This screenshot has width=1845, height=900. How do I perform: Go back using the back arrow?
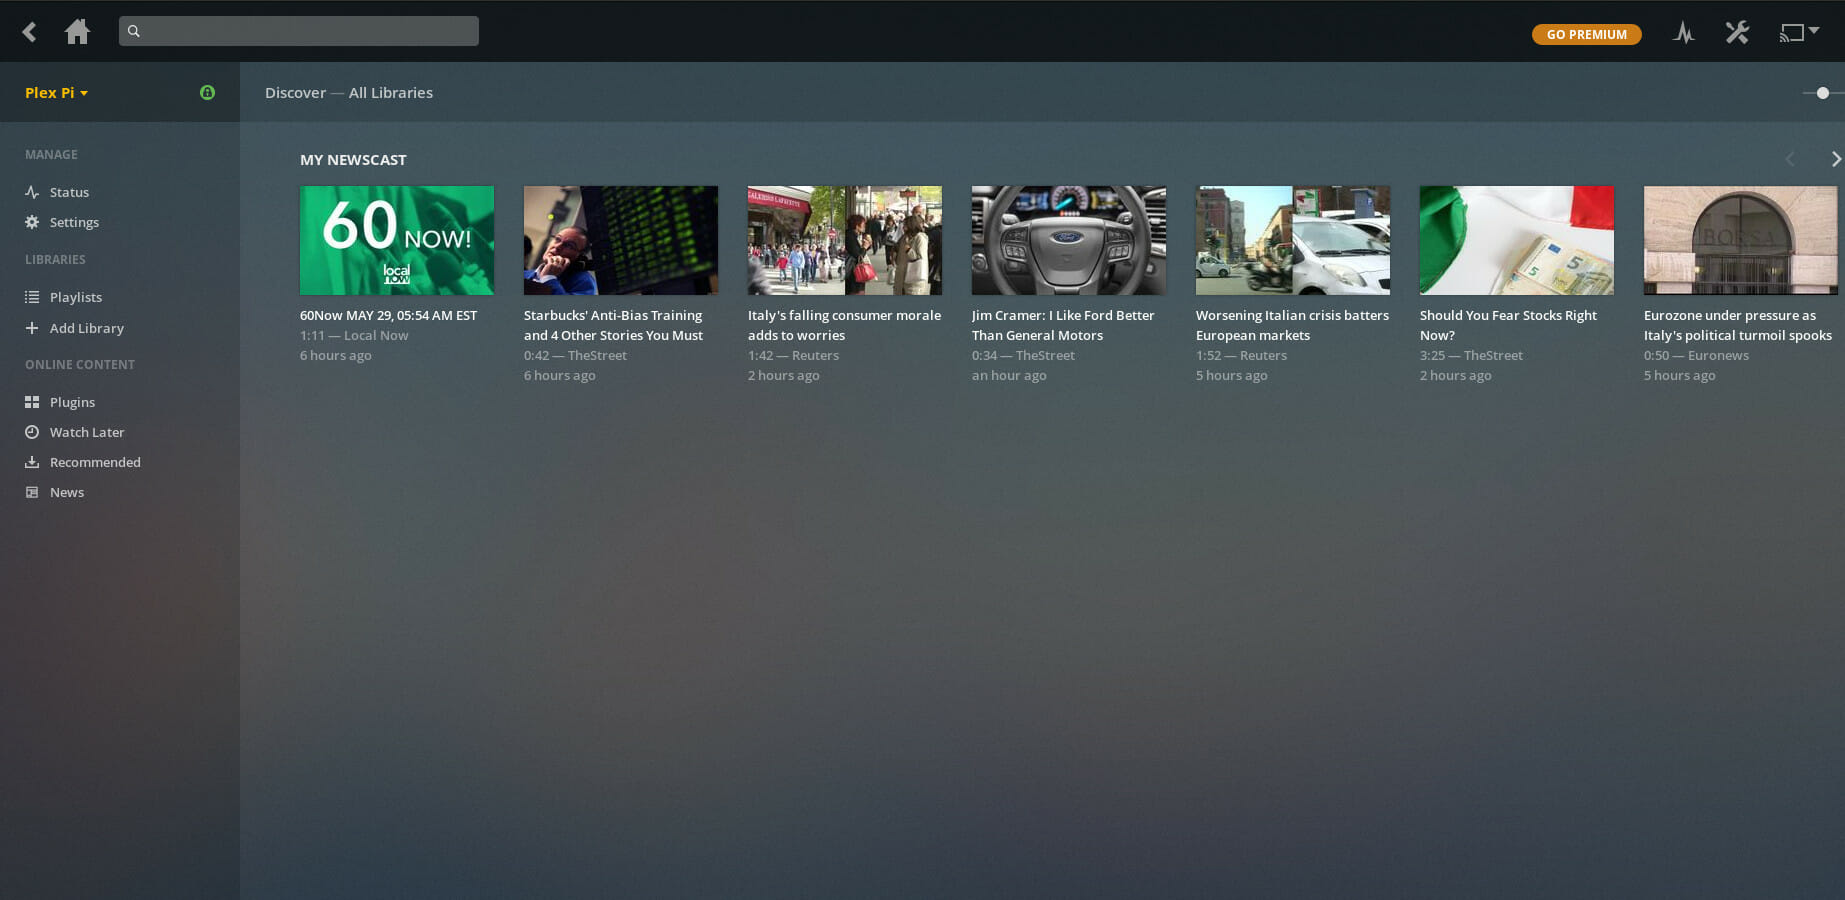pos(30,32)
